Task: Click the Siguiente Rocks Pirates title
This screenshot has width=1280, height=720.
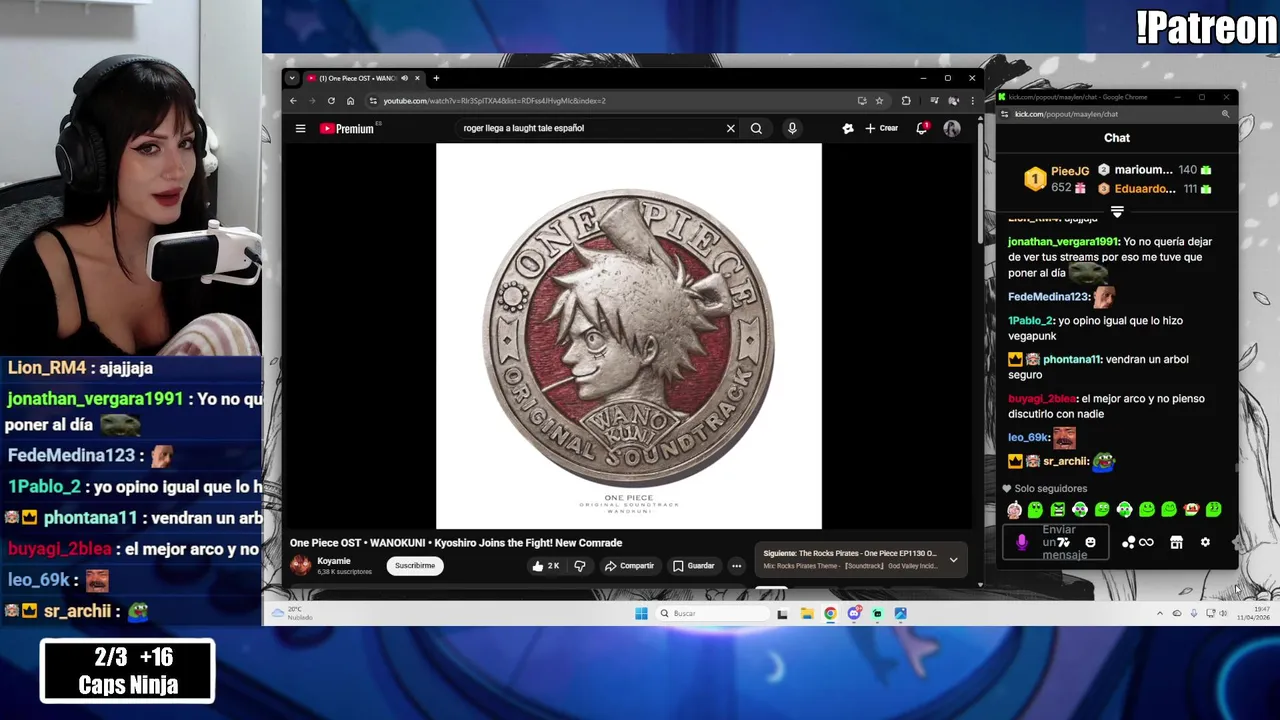Action: (850, 553)
